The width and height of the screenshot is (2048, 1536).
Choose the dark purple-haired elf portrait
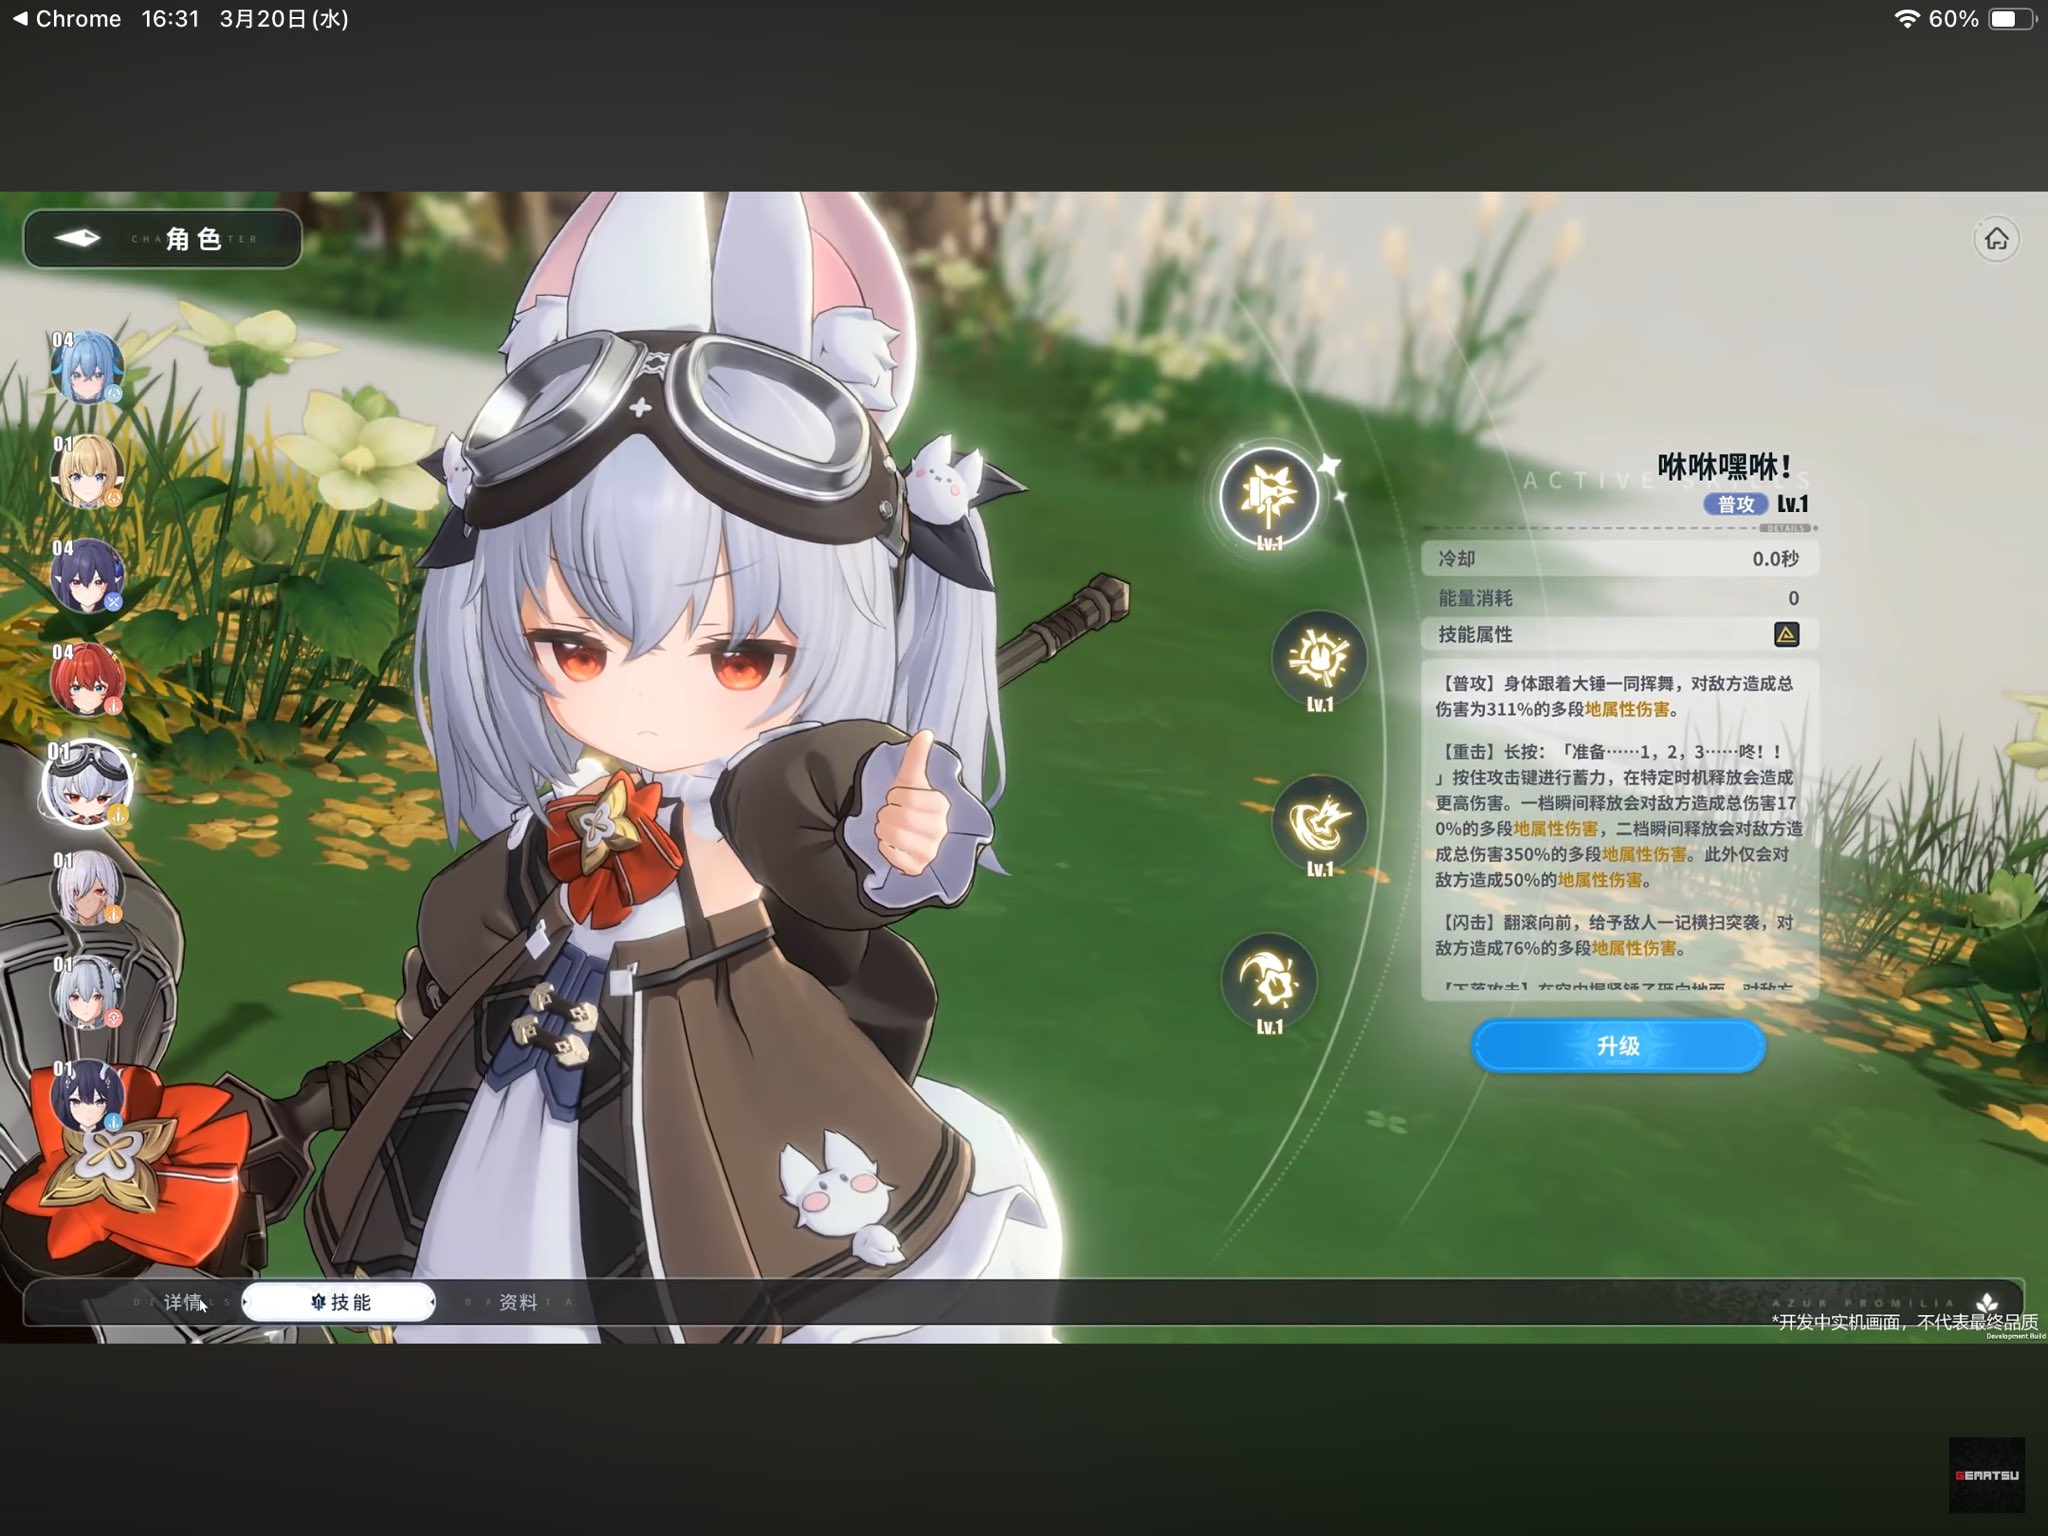[87, 576]
